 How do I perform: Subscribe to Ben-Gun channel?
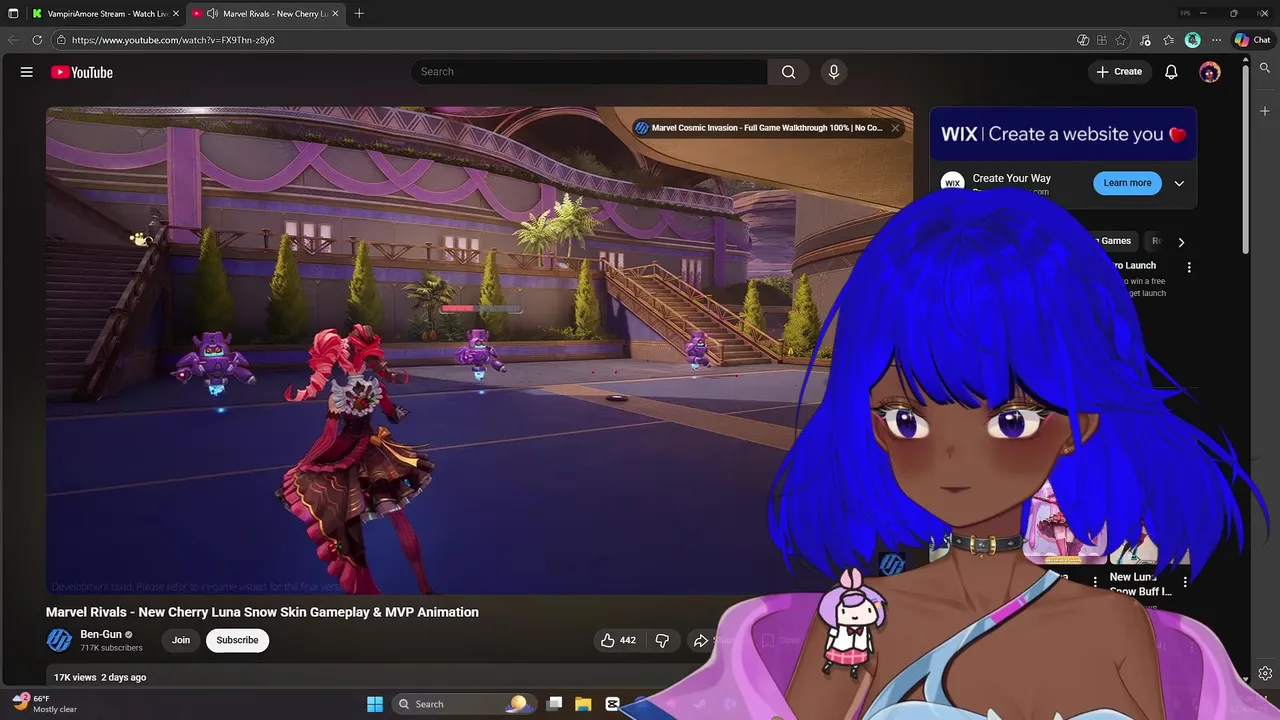tap(237, 640)
